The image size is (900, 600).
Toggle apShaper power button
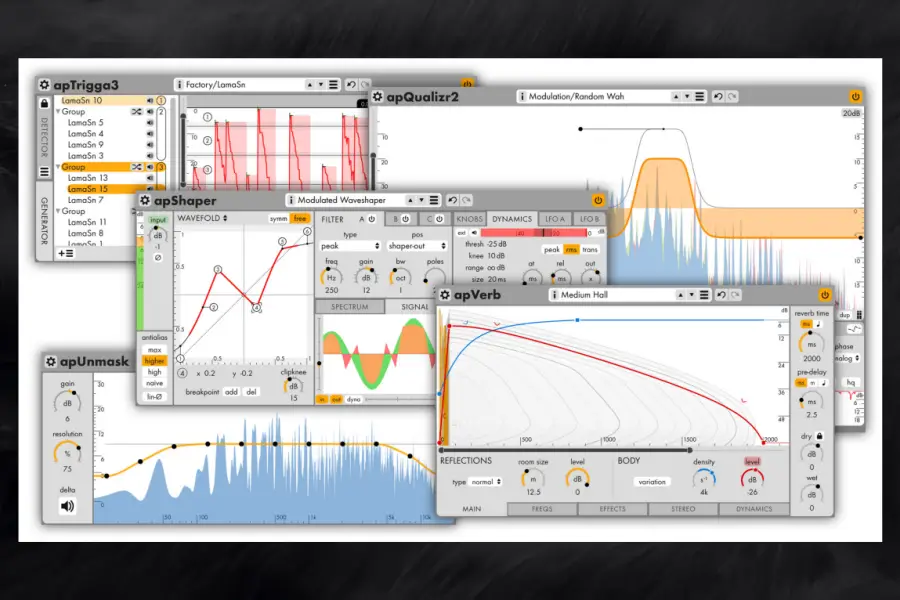[598, 200]
